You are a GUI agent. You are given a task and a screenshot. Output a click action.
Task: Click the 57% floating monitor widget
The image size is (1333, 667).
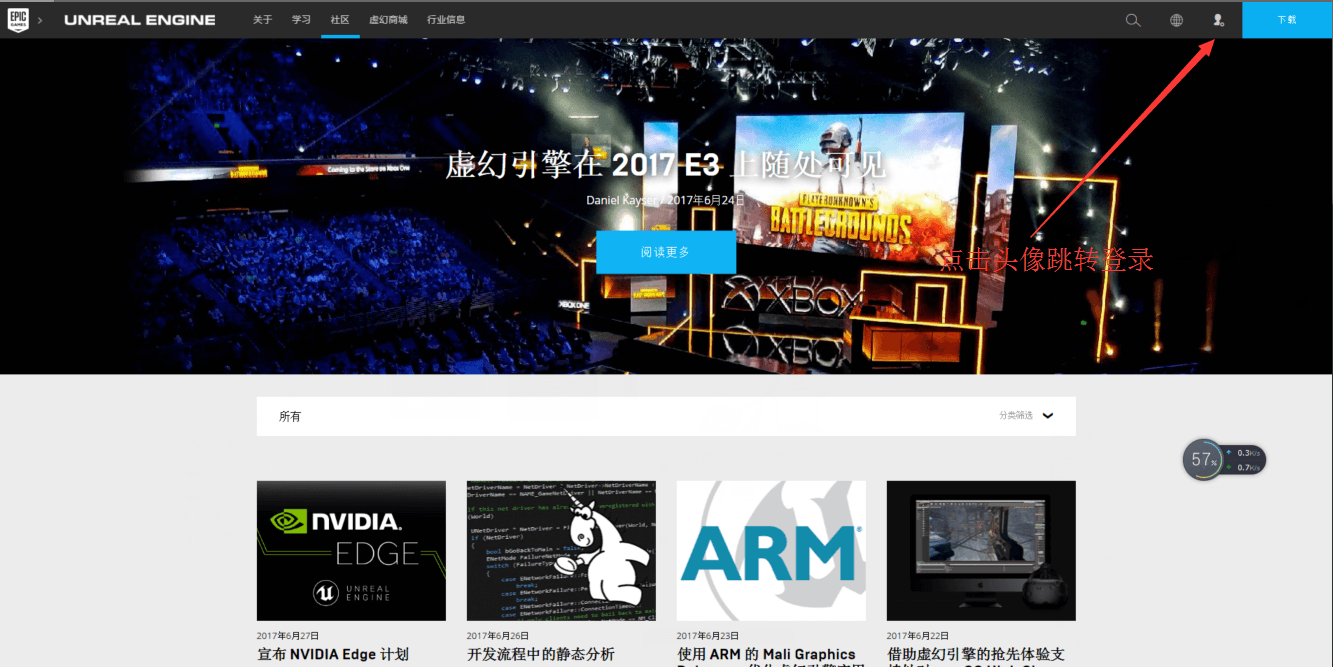[1203, 460]
